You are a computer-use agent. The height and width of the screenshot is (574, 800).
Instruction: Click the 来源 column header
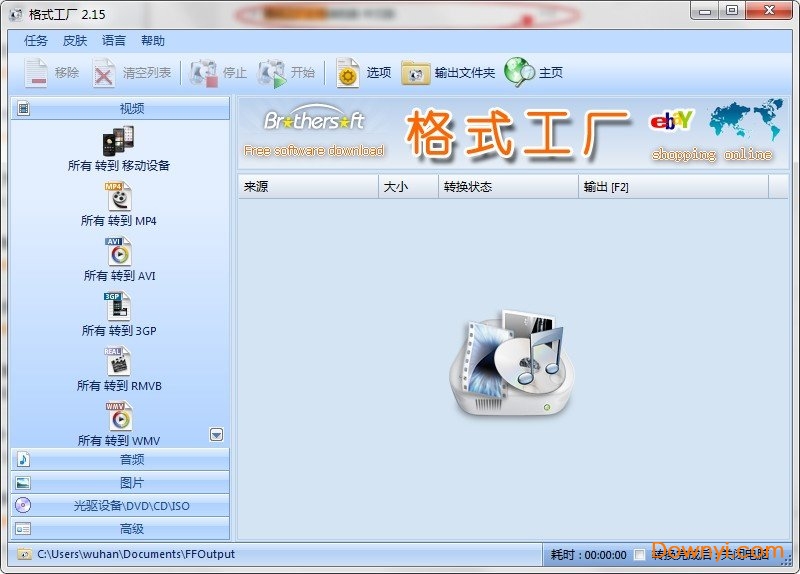[x=308, y=187]
